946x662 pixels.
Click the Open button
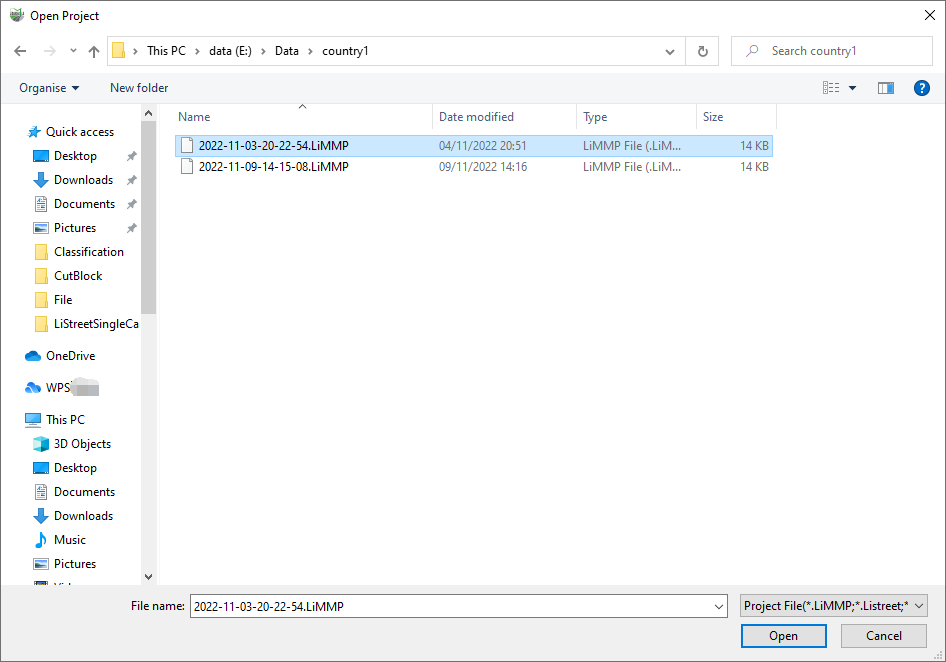coord(783,636)
